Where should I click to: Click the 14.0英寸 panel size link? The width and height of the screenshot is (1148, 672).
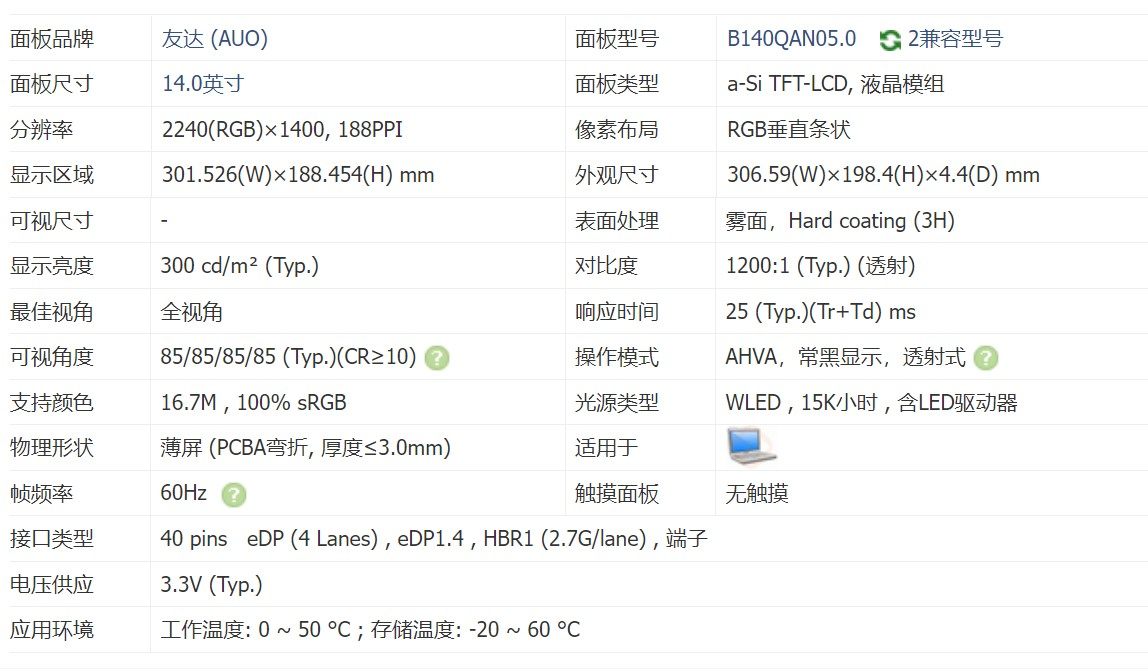point(203,84)
